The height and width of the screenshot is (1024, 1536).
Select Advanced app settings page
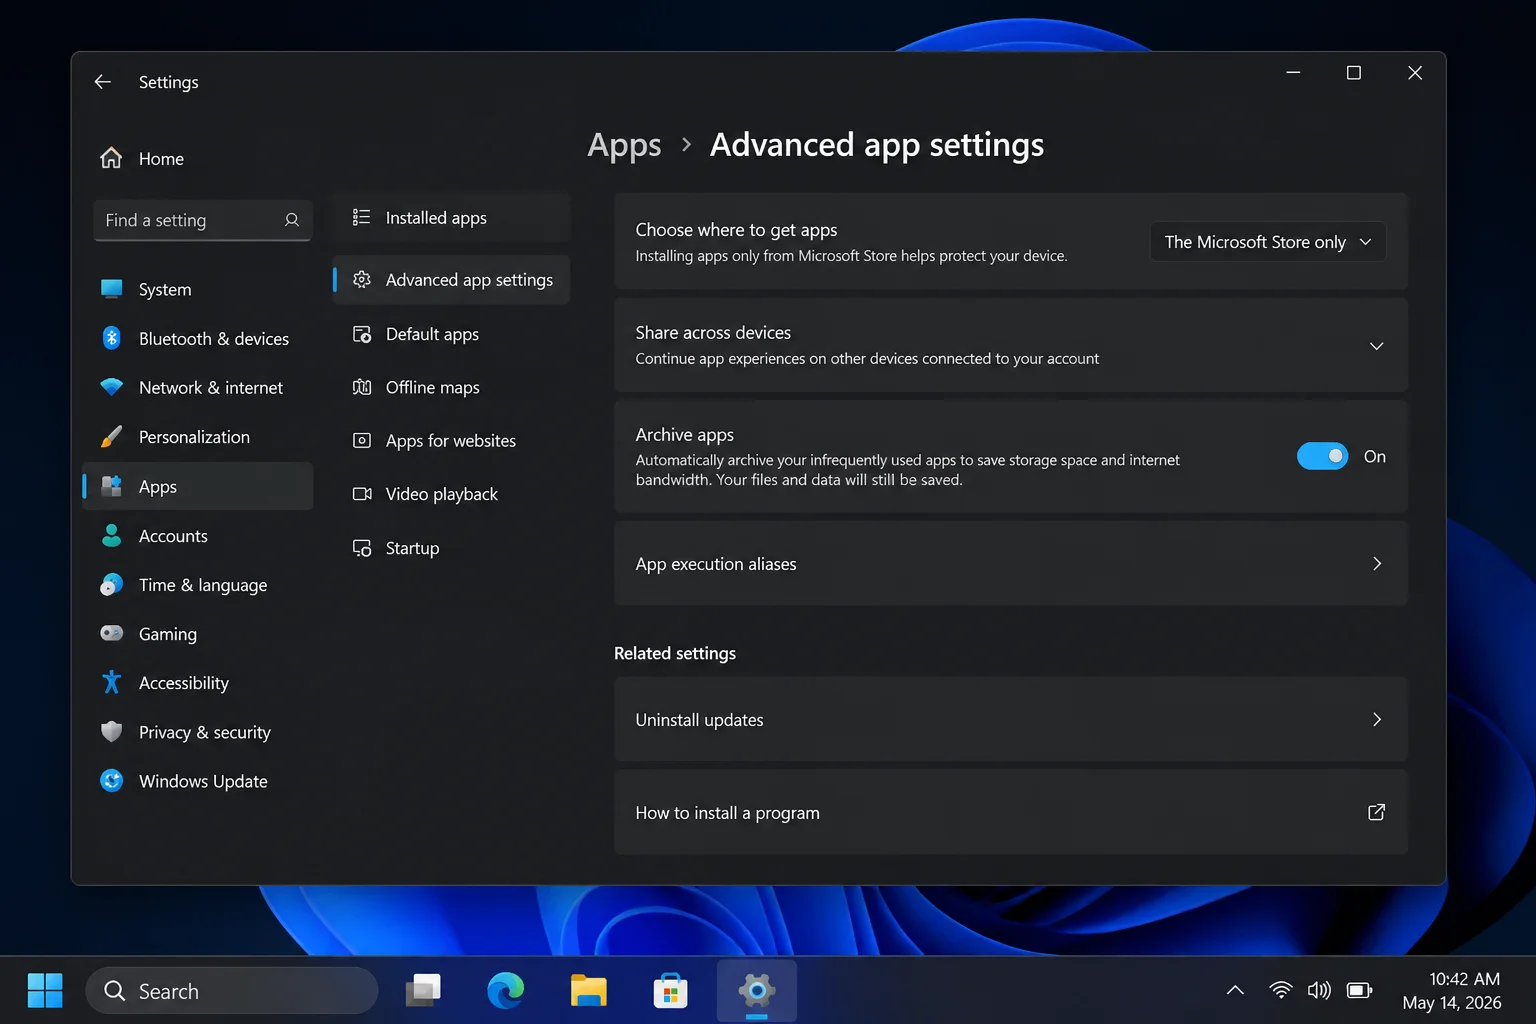[451, 280]
